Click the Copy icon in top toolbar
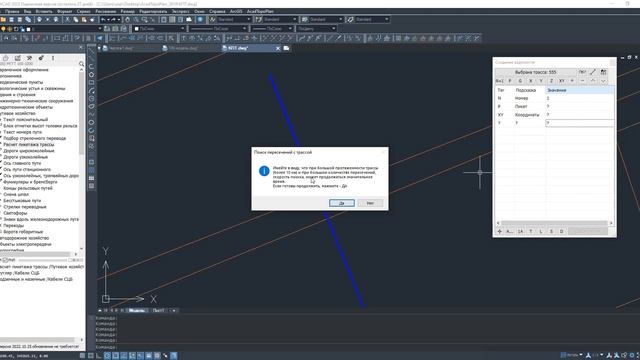The width and height of the screenshot is (640, 360). tap(76, 20)
